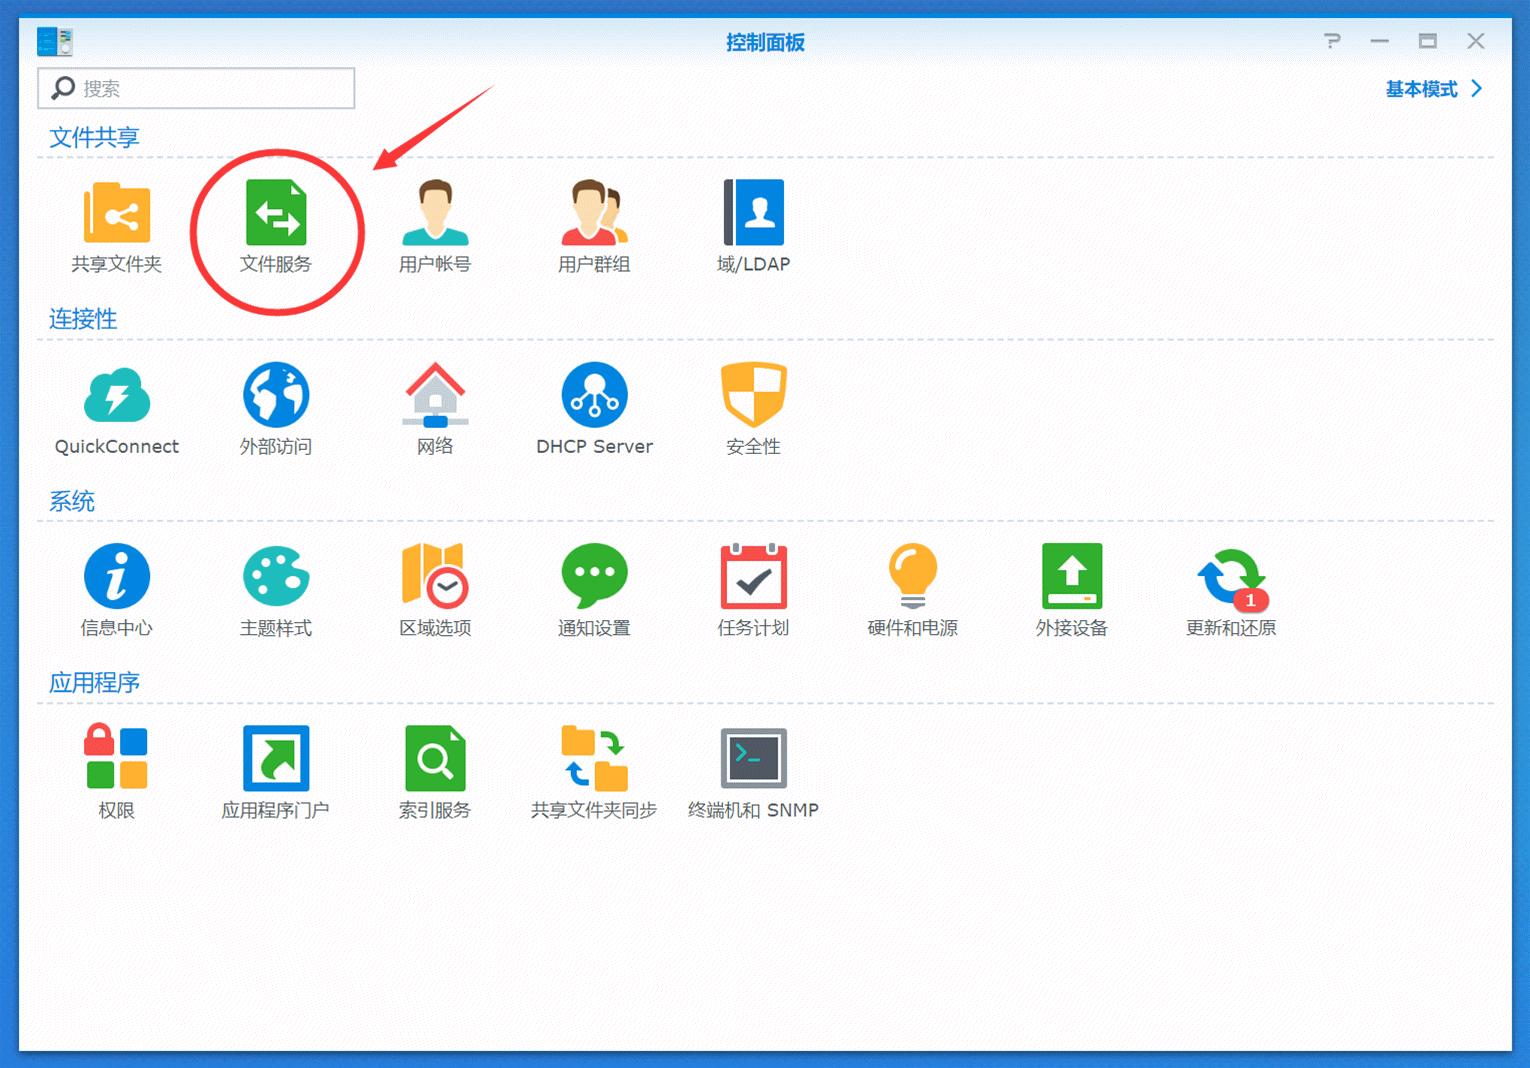The width and height of the screenshot is (1530, 1068).
Task: Open 用户群组 (User groups)
Action: point(594,212)
